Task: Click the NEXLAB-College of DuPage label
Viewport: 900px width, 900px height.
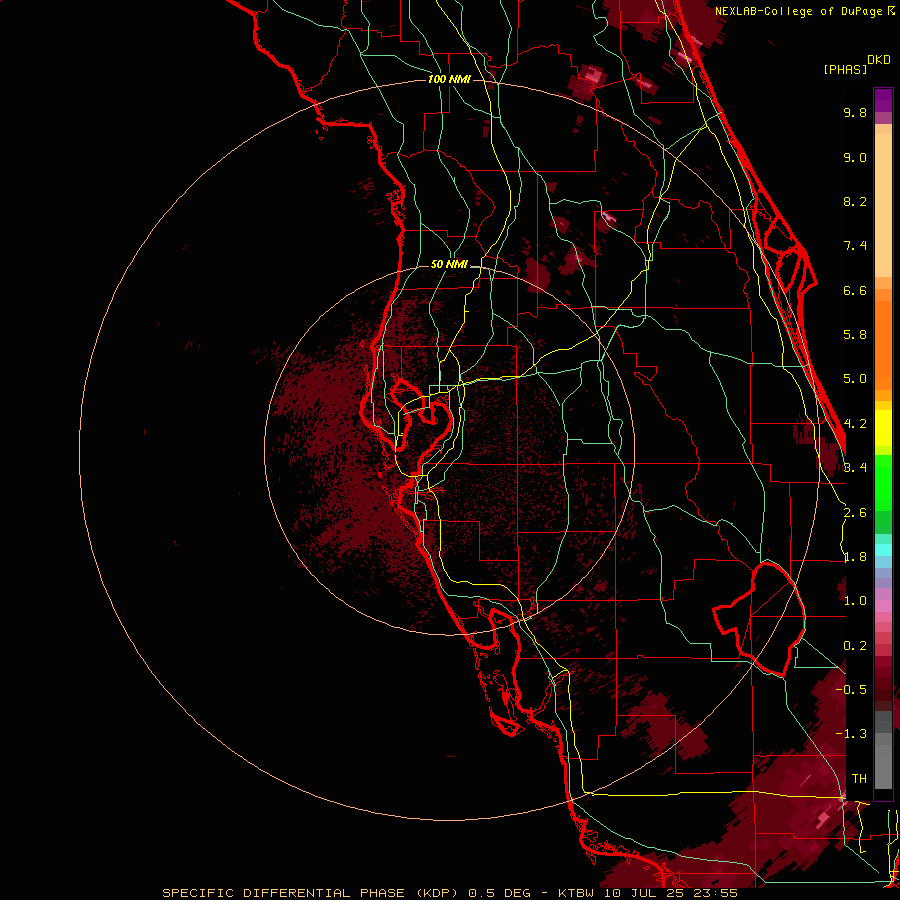Action: (x=799, y=11)
